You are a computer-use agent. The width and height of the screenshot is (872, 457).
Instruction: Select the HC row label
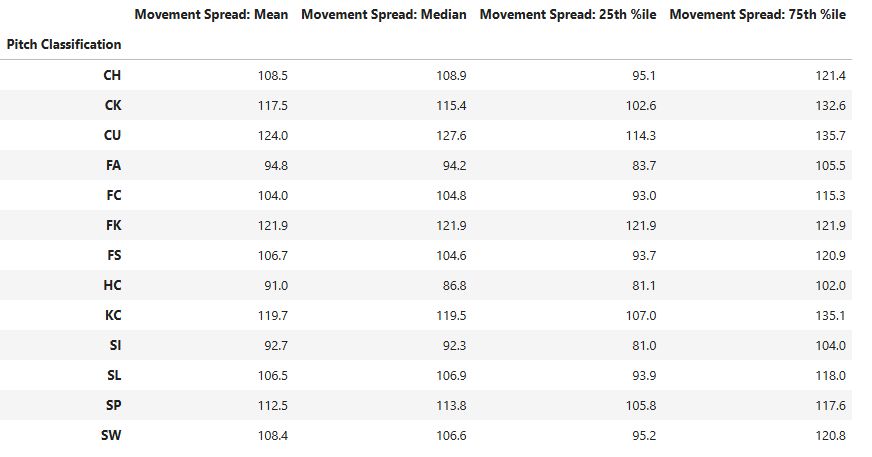tap(112, 285)
